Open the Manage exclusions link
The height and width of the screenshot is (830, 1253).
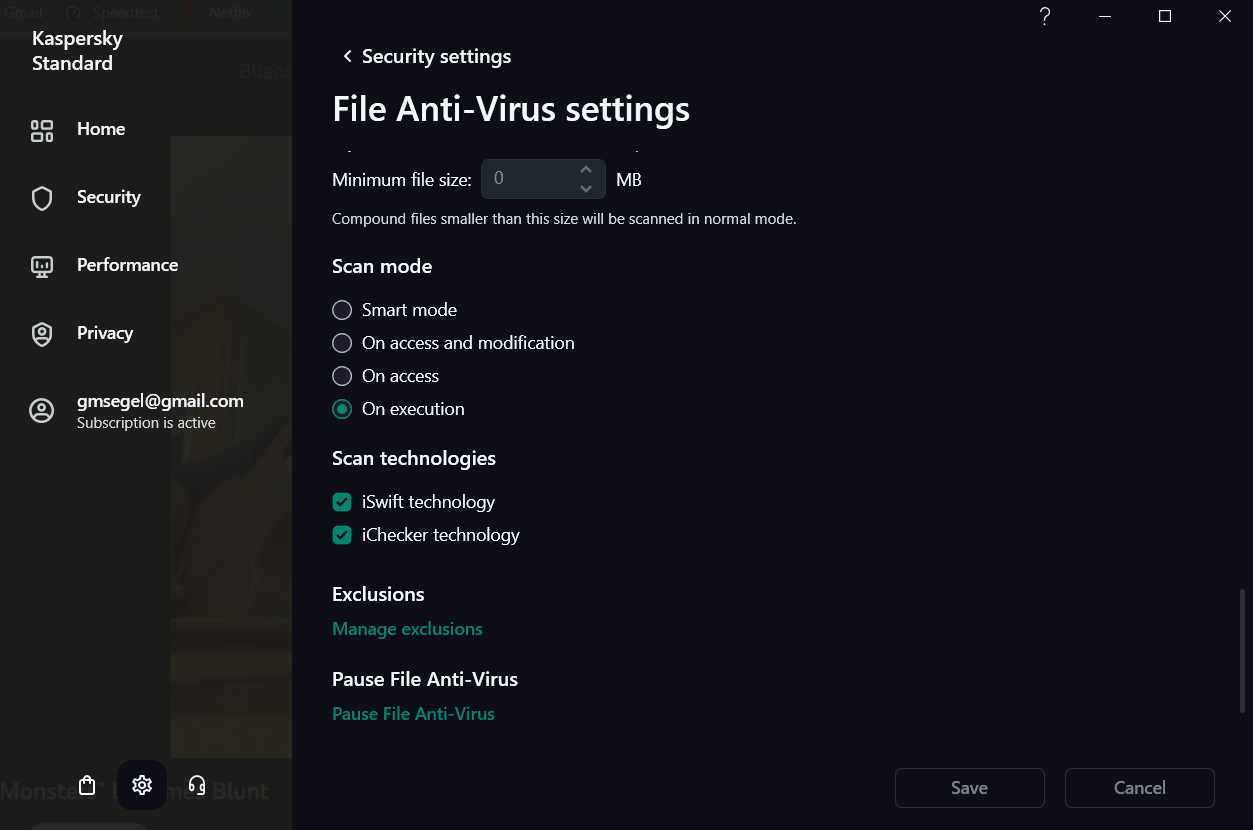coord(407,629)
